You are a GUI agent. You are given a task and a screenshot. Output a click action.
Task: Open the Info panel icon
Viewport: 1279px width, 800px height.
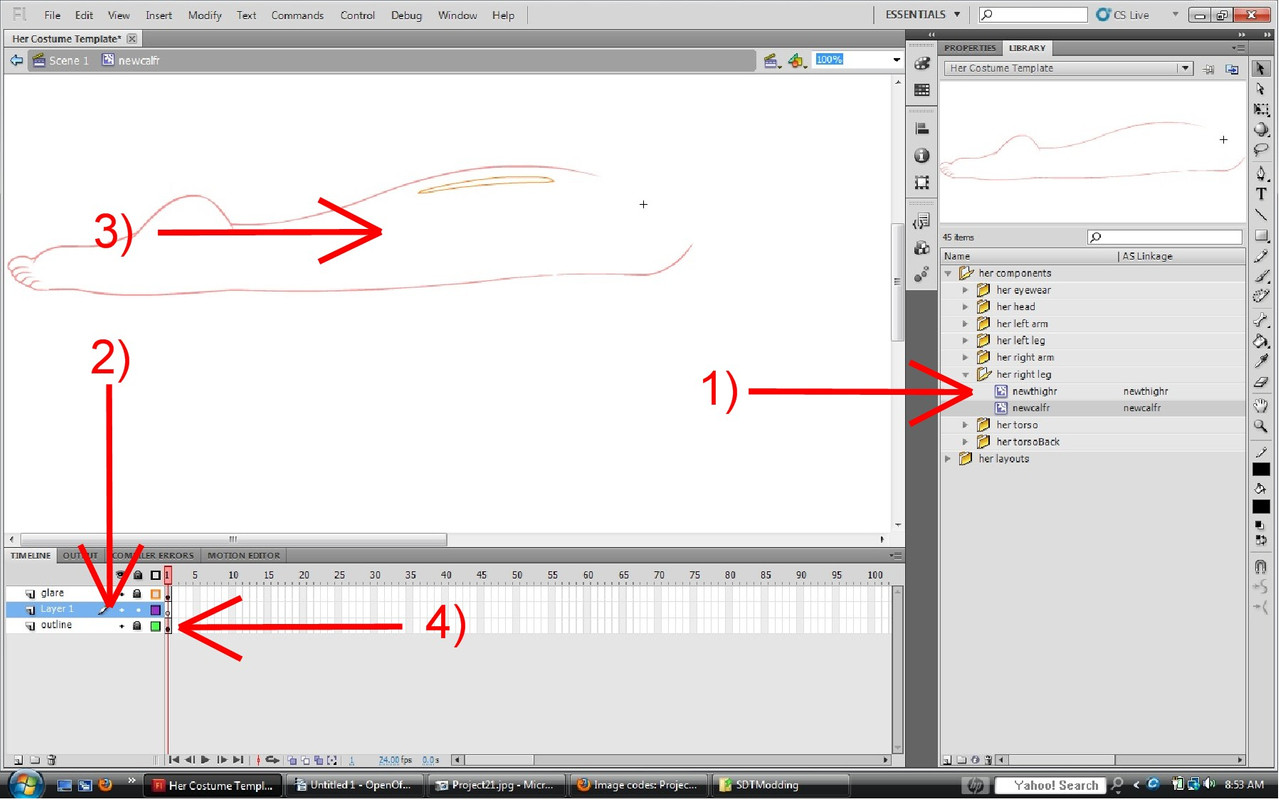click(x=921, y=156)
